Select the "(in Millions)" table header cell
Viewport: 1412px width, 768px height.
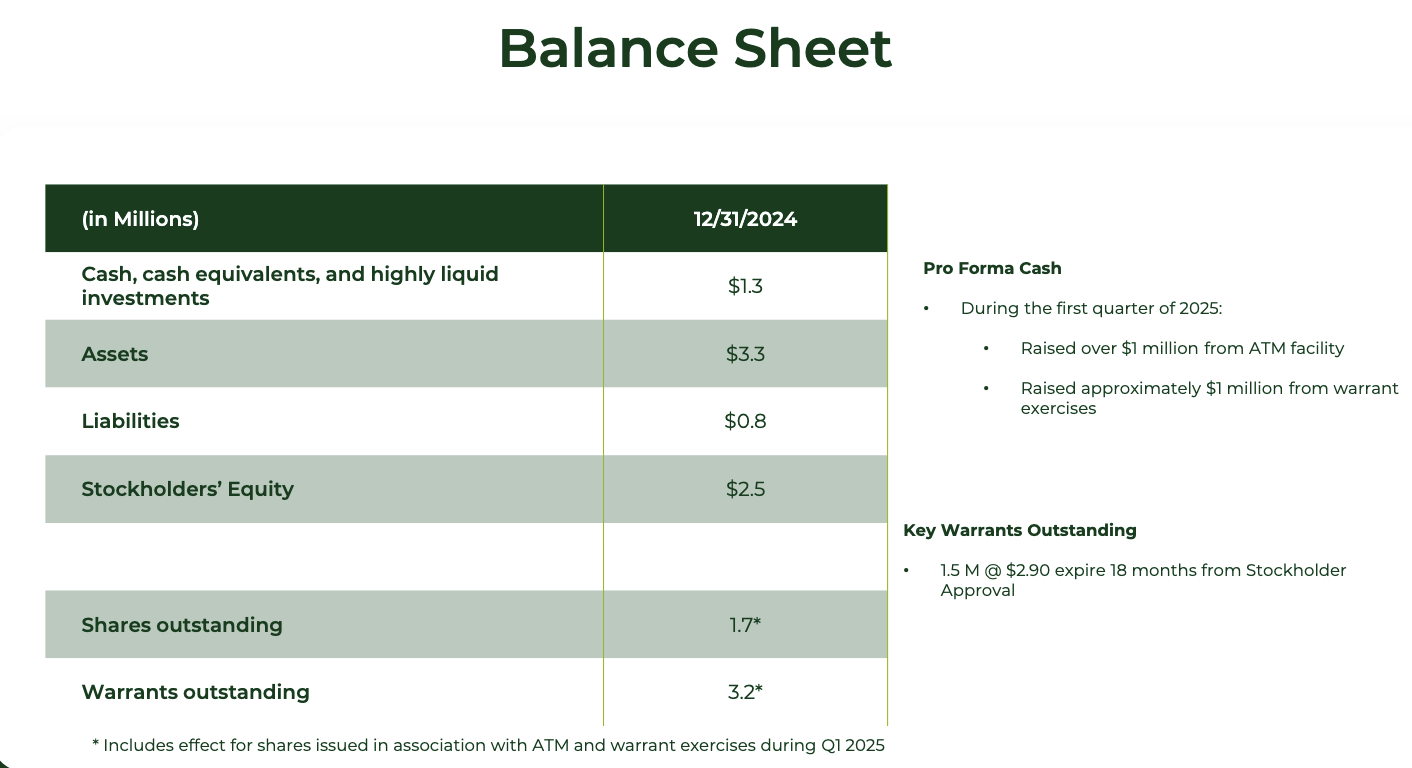tap(140, 219)
